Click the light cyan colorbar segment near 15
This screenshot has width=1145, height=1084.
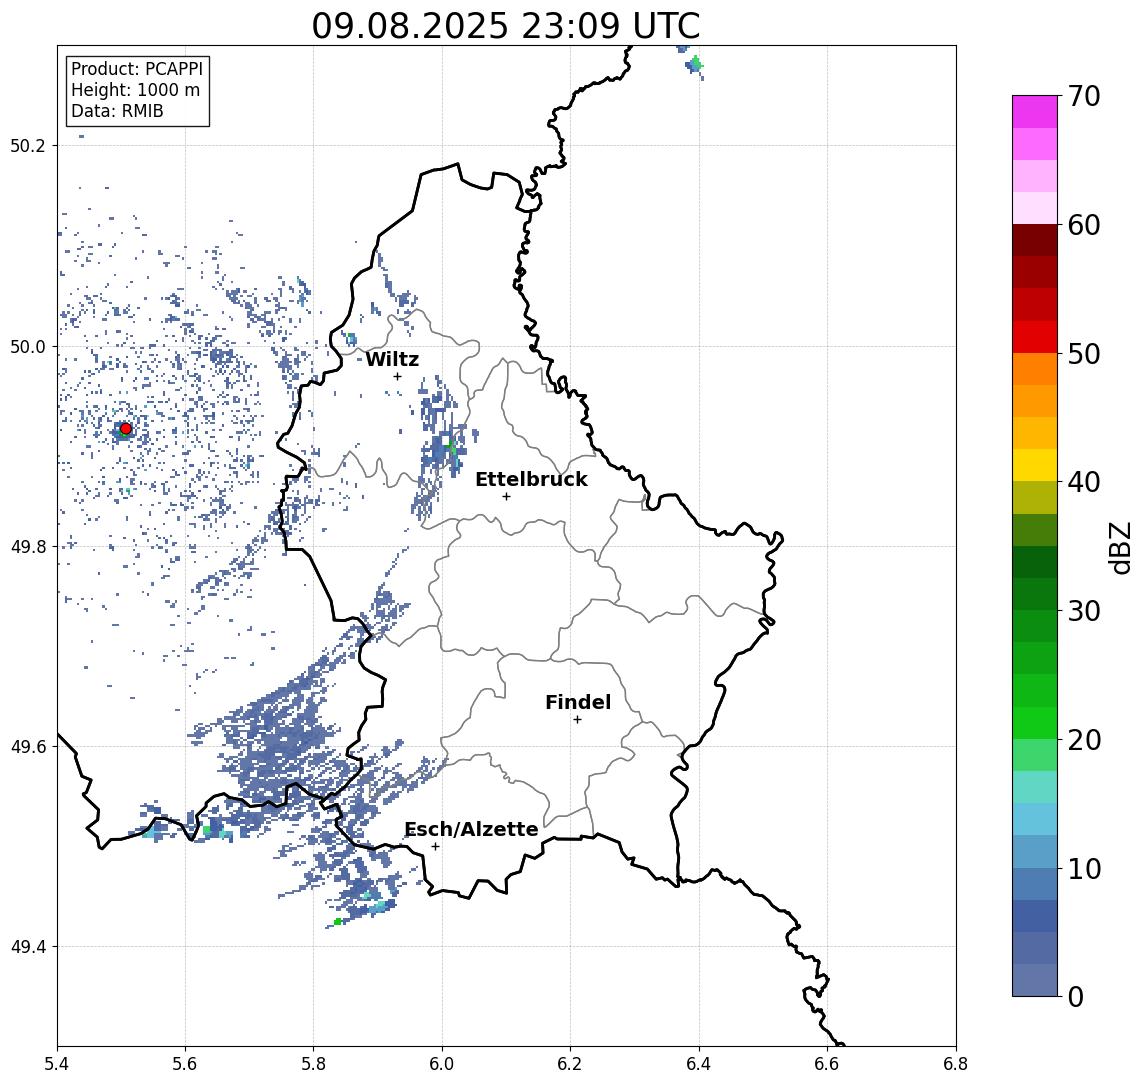coord(1035,787)
